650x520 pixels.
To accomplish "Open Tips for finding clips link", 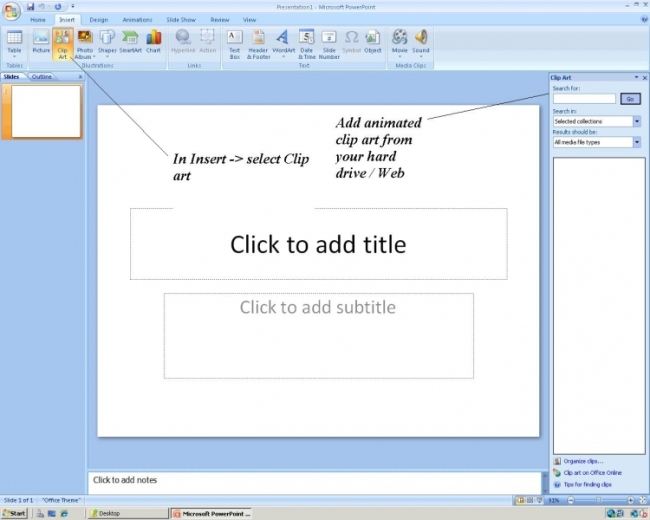I will pyautogui.click(x=587, y=484).
